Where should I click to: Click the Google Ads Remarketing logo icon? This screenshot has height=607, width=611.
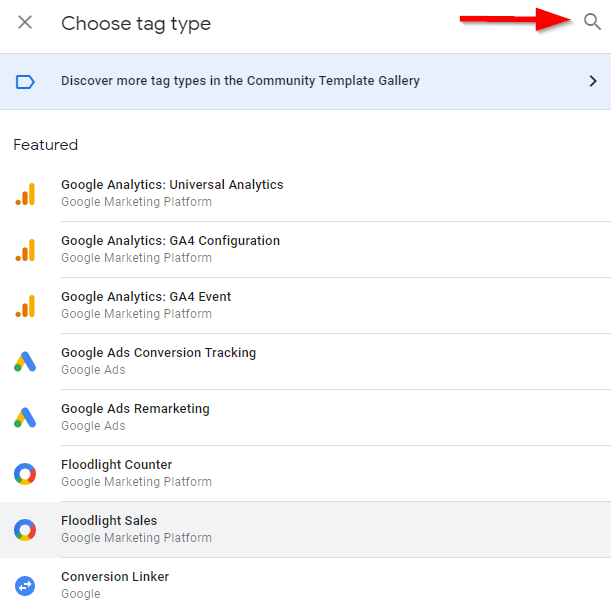pos(25,418)
